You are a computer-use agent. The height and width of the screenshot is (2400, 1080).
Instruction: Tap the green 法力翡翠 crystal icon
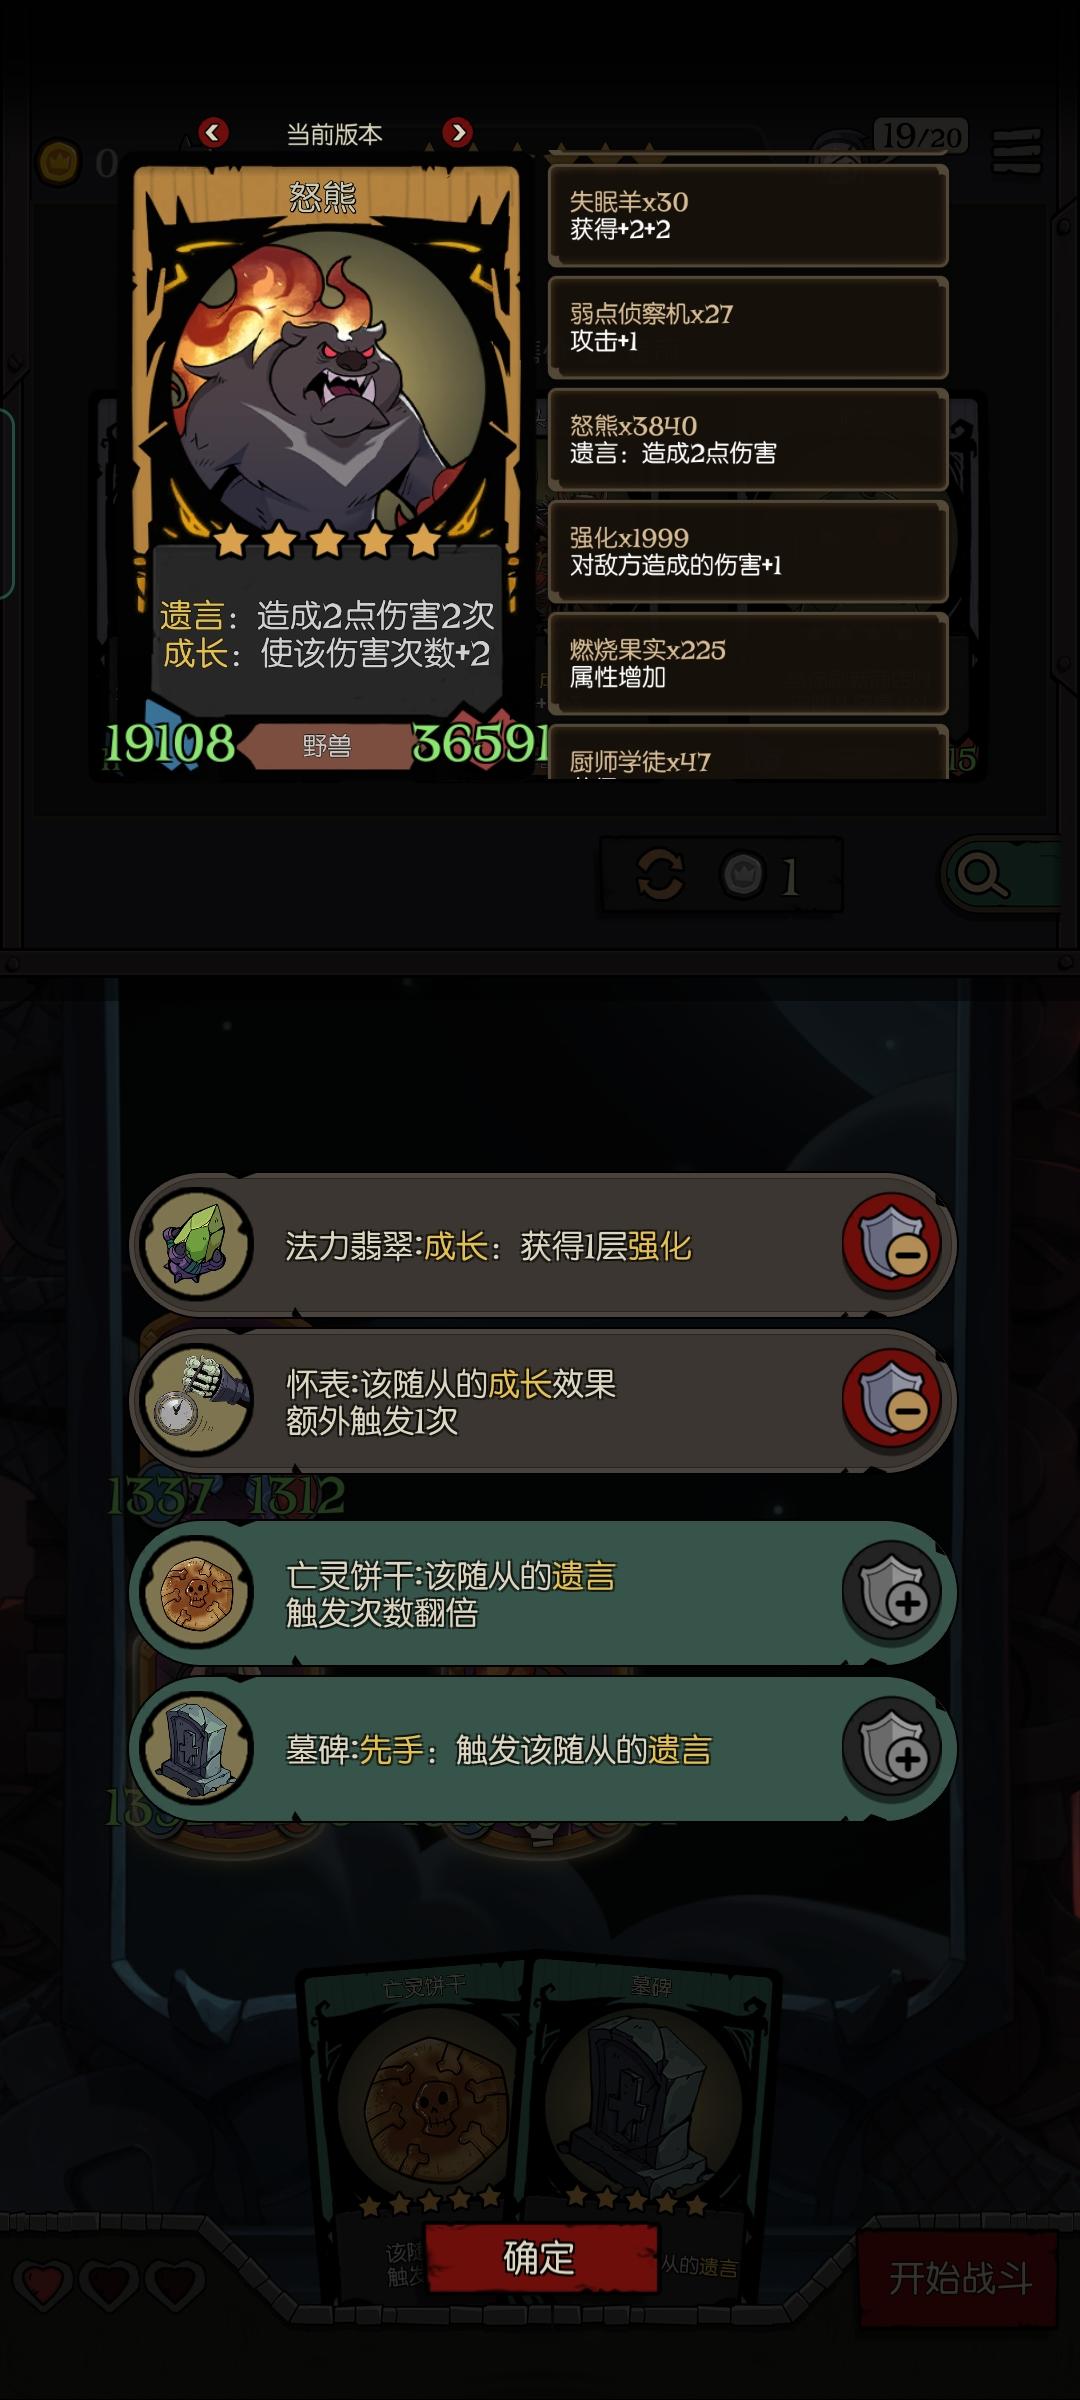pyautogui.click(x=197, y=1244)
